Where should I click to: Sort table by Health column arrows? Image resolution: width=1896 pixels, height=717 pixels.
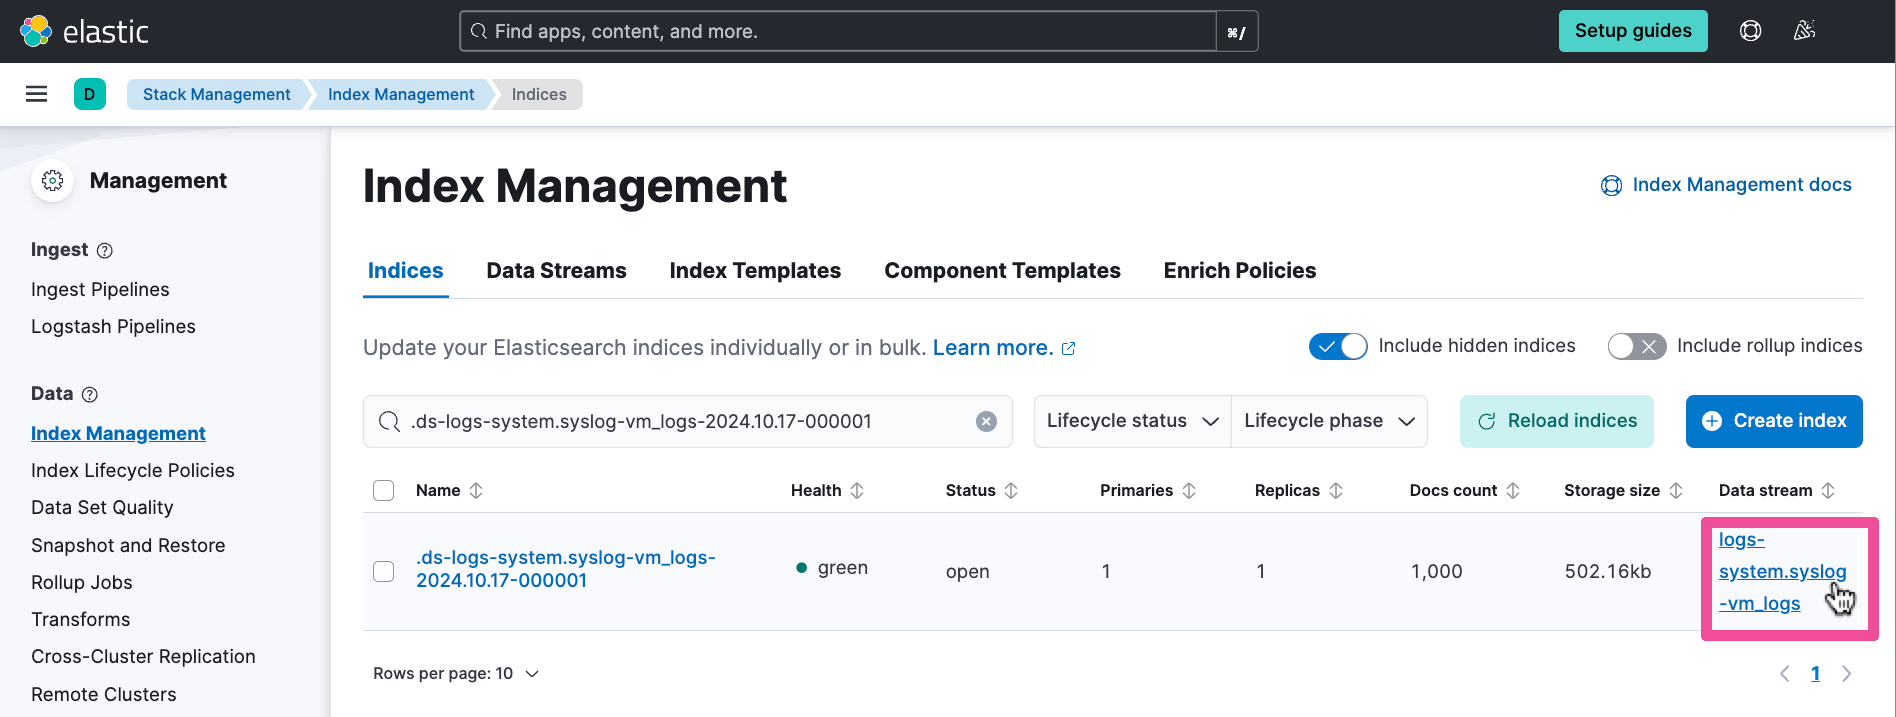(857, 490)
